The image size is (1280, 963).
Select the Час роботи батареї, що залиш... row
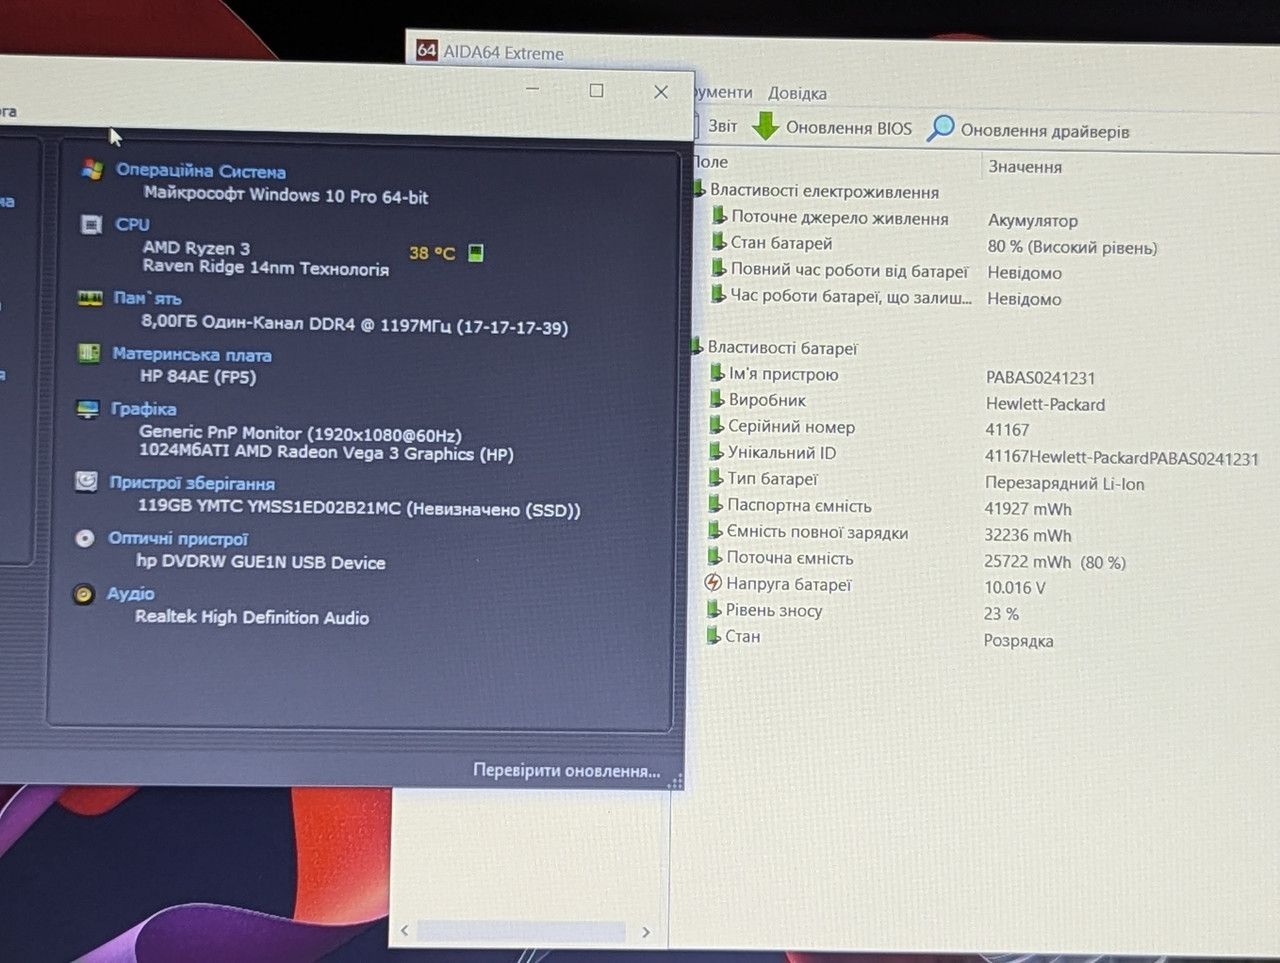click(850, 296)
